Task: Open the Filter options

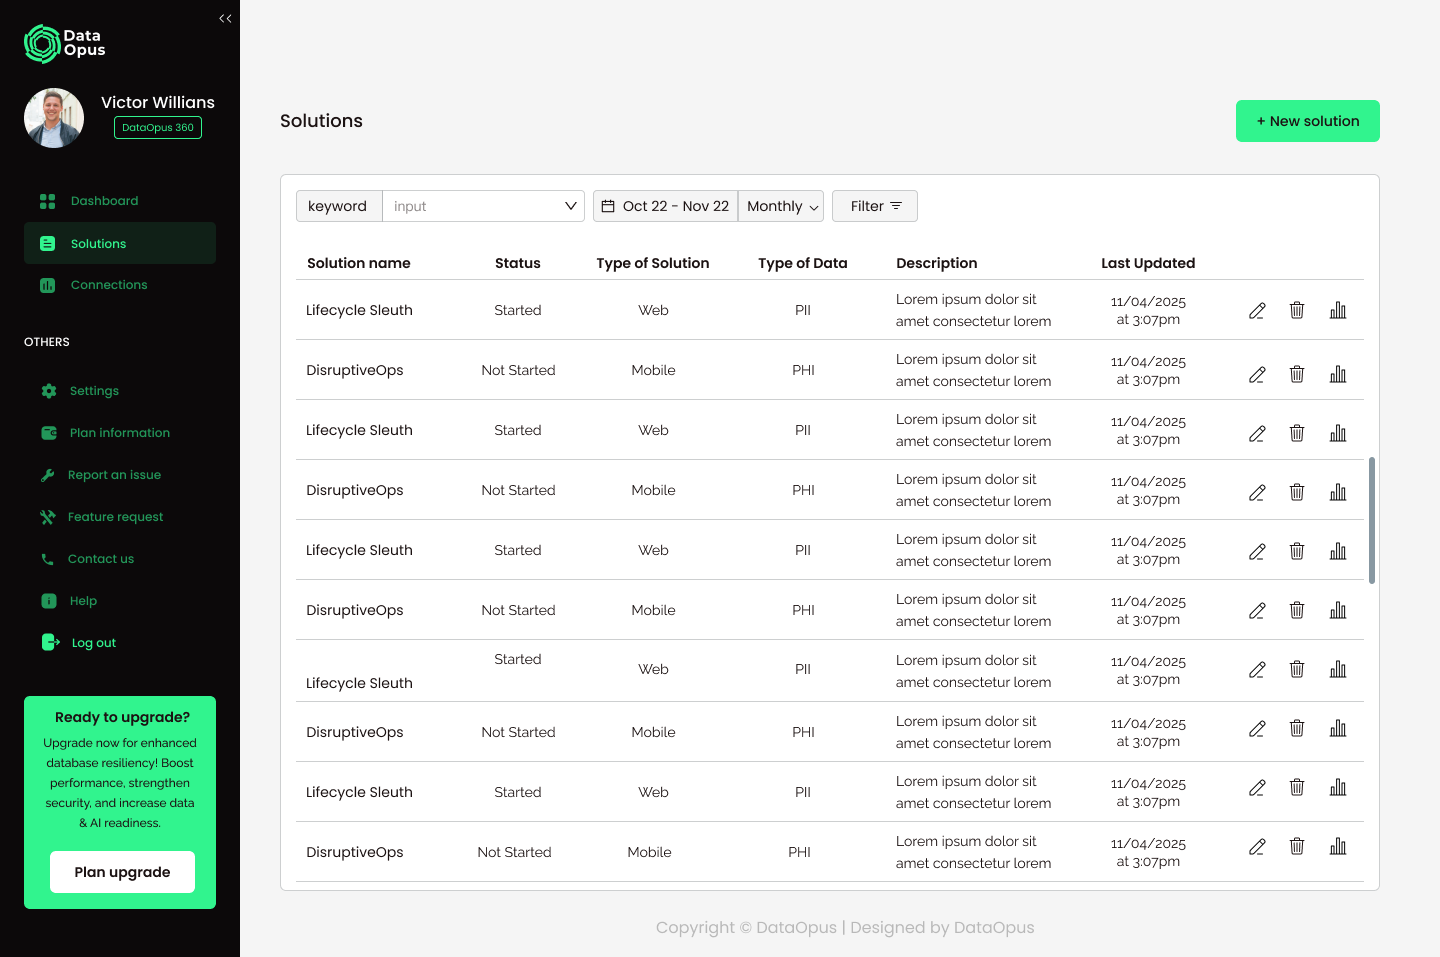Action: (x=875, y=206)
